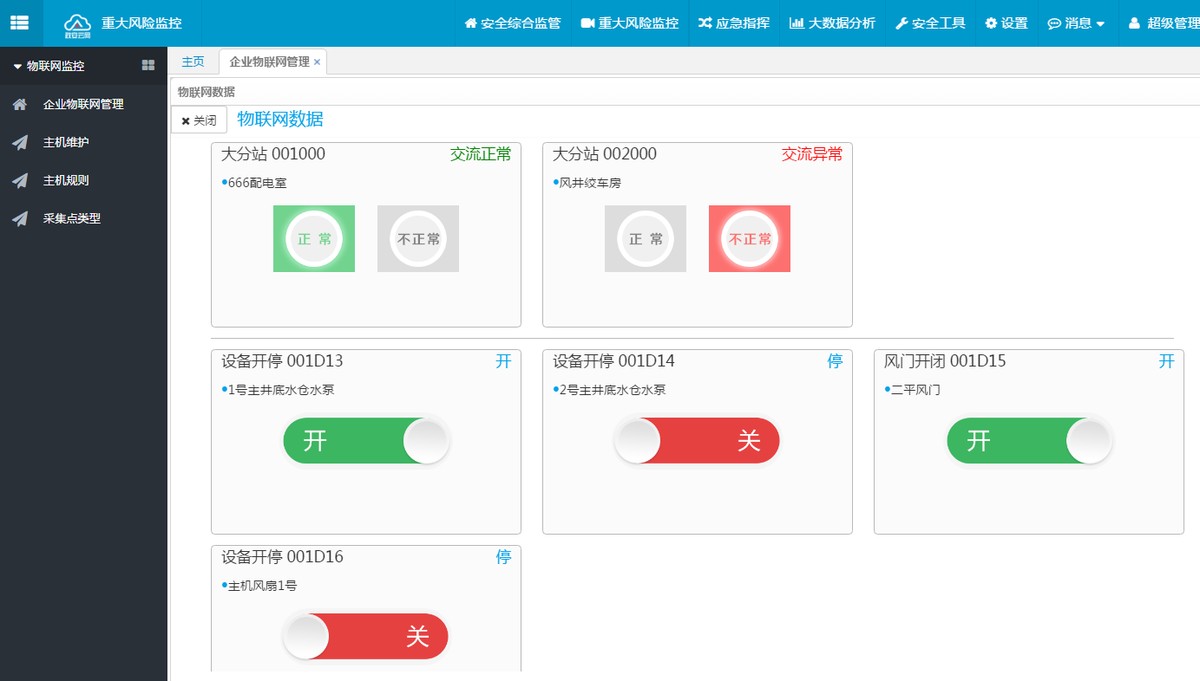
Task: Click the grid icon beside 物联网监控
Action: click(x=148, y=66)
